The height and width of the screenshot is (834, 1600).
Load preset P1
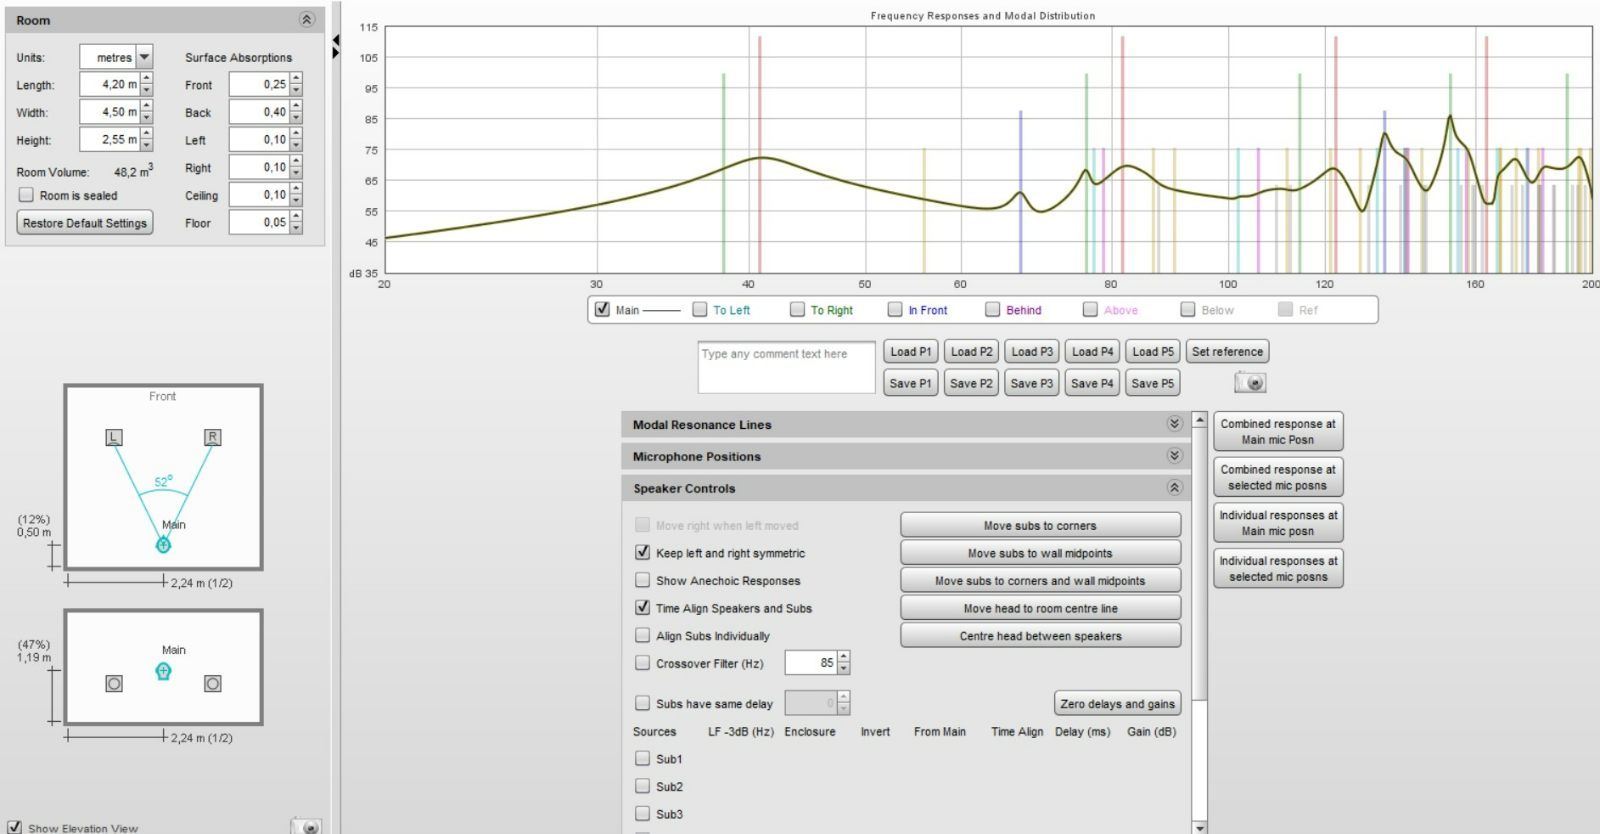coord(911,351)
